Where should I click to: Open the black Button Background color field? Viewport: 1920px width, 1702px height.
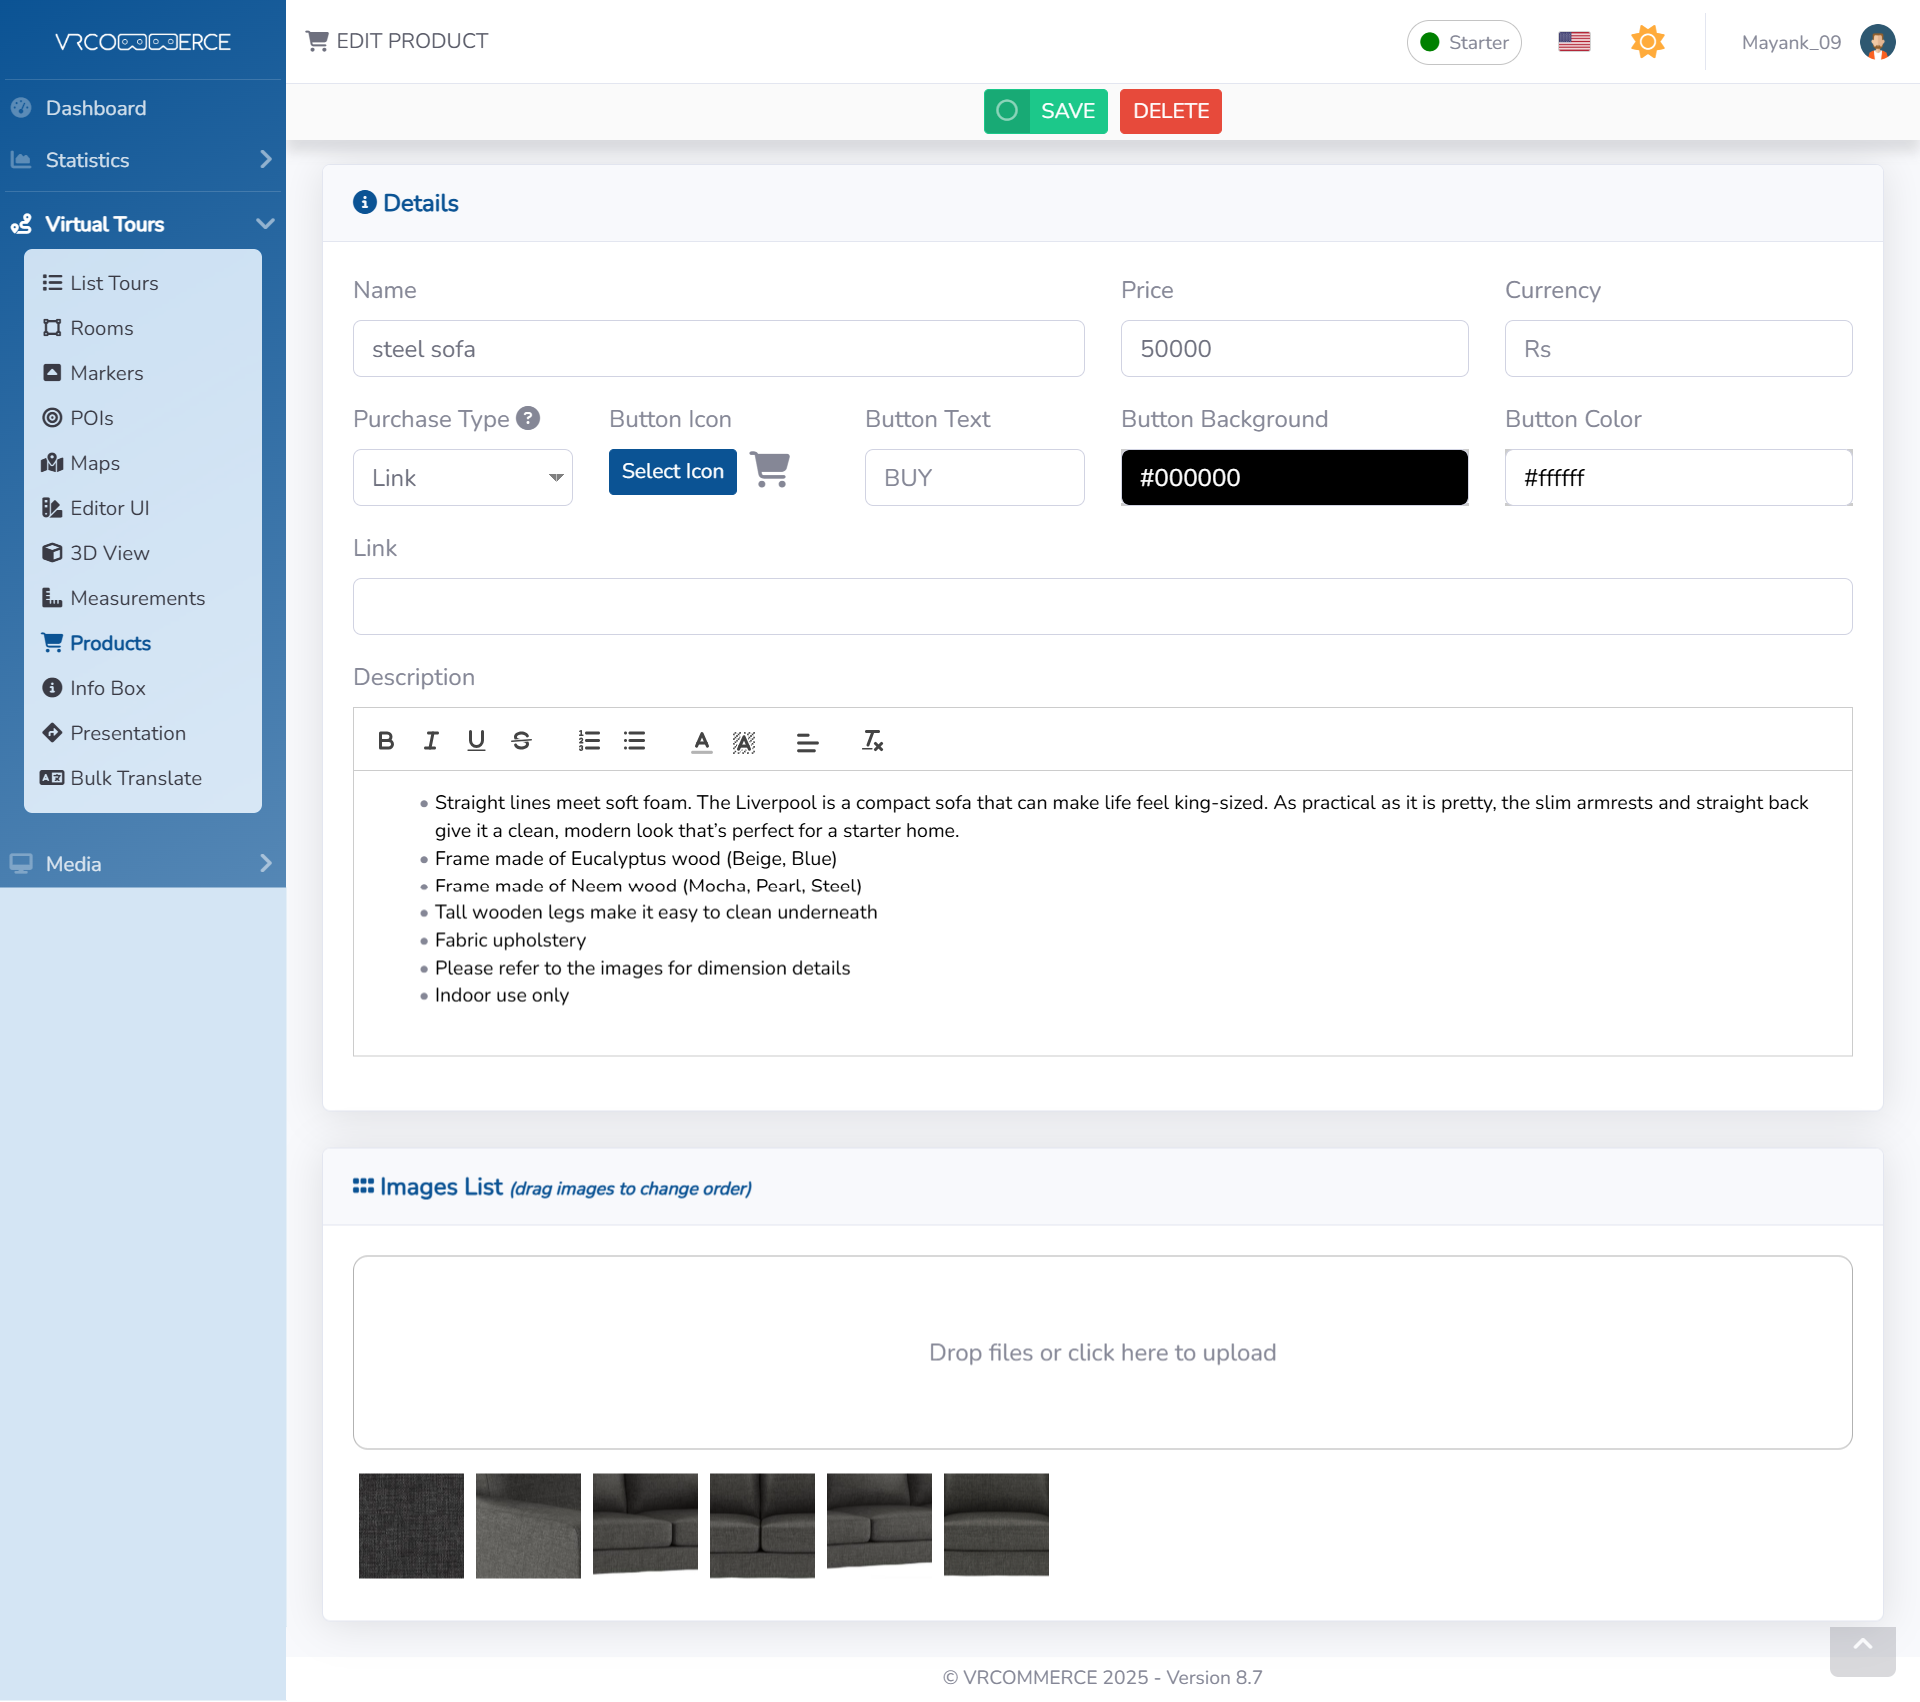(1294, 478)
